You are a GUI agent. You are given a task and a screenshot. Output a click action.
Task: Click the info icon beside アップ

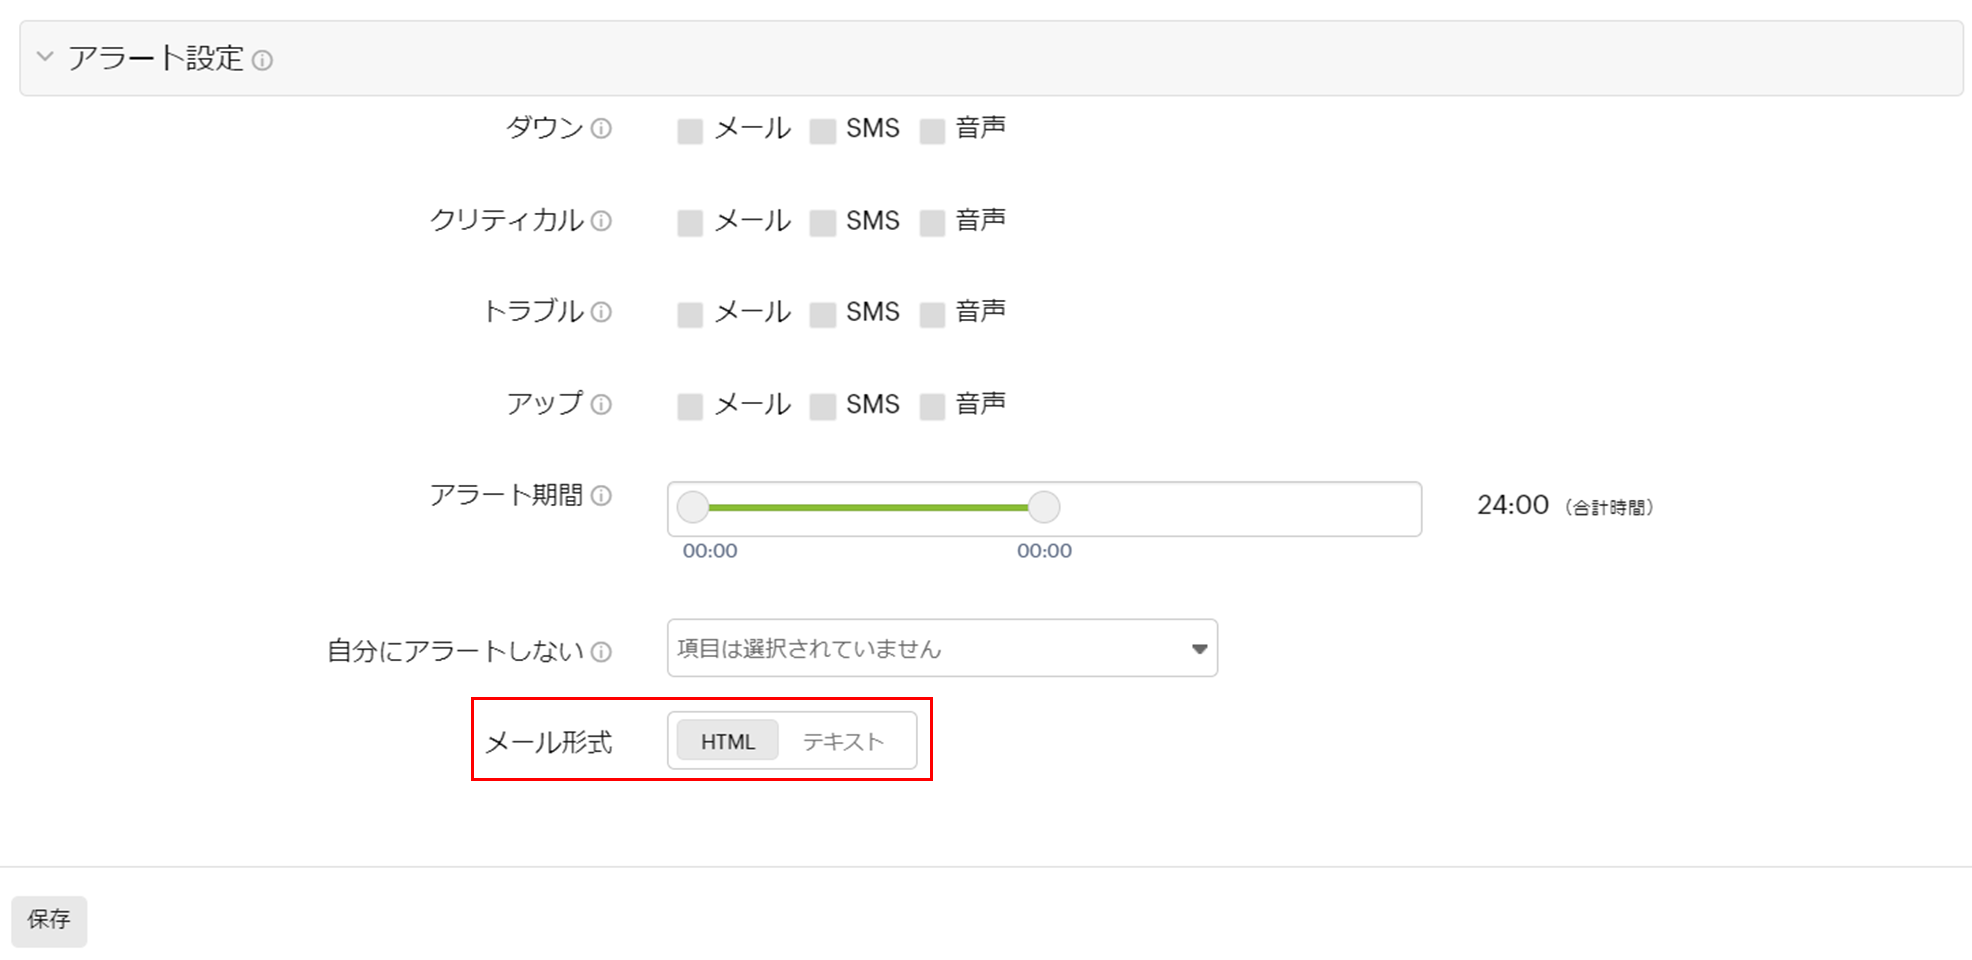(x=601, y=405)
